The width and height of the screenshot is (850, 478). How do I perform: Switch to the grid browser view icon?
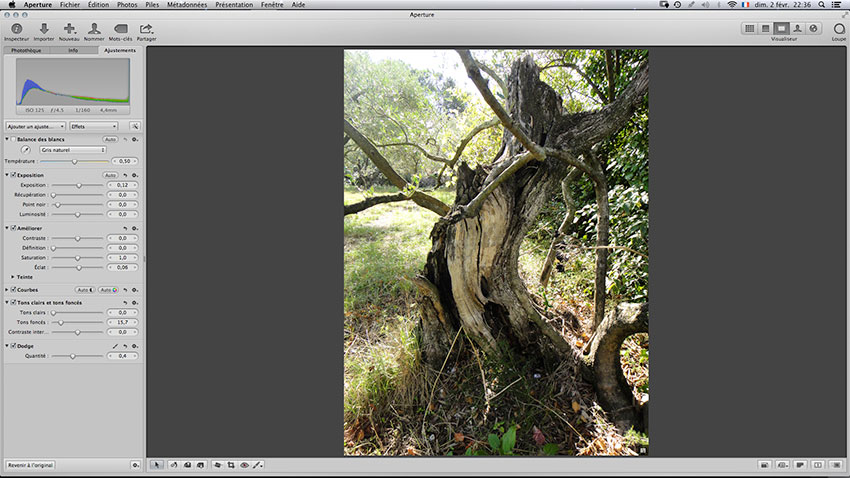click(x=749, y=28)
